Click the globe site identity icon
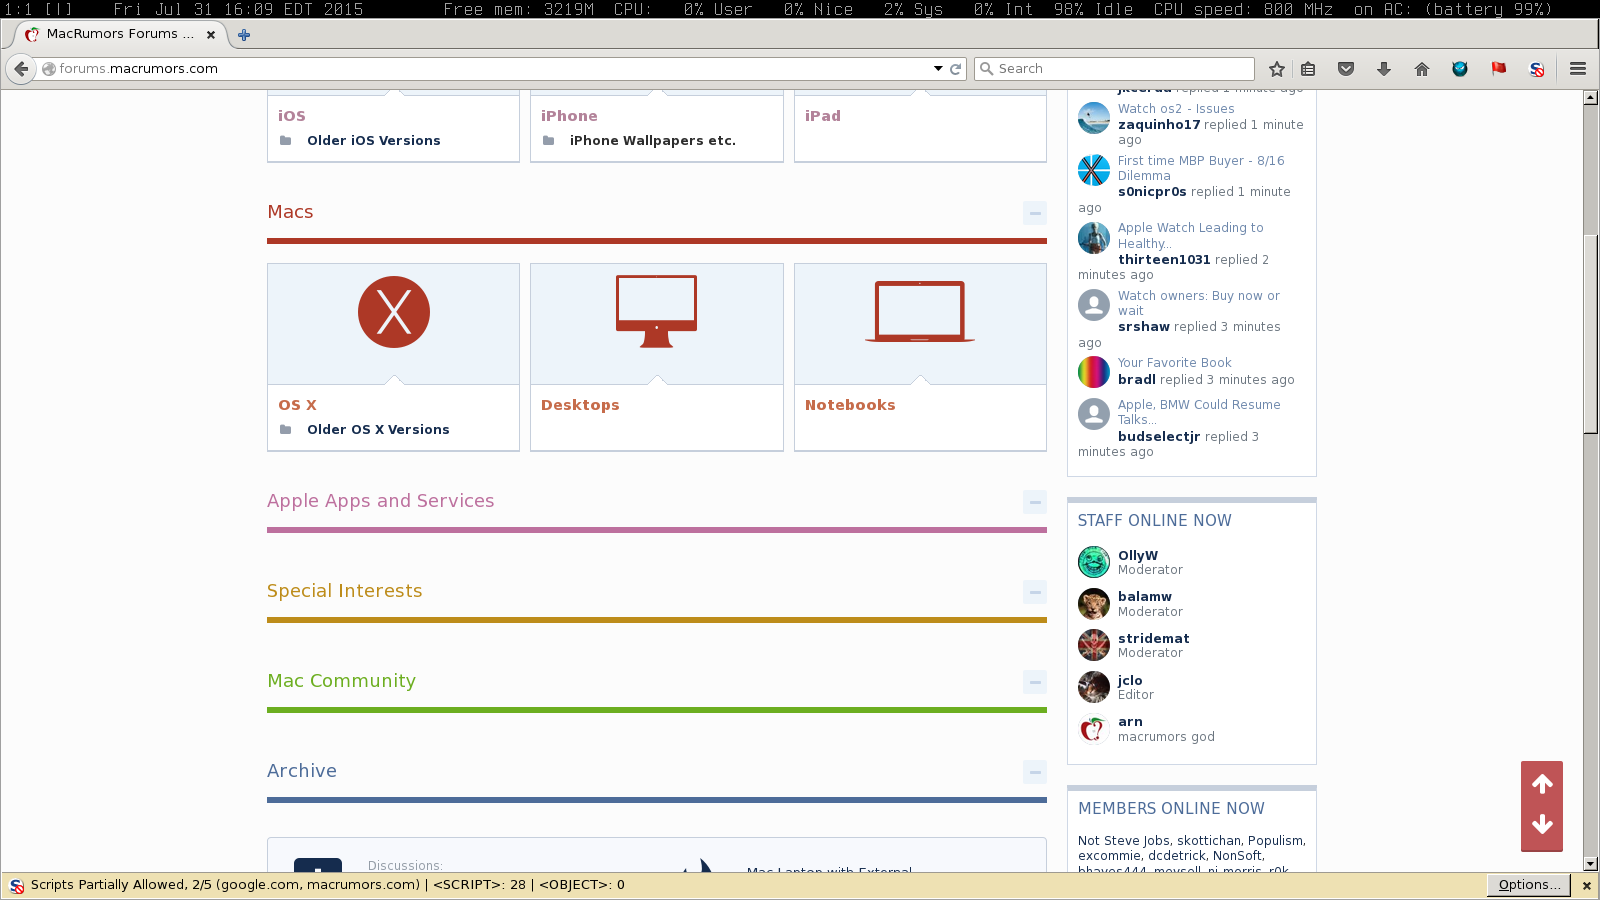The height and width of the screenshot is (900, 1600). click(48, 69)
